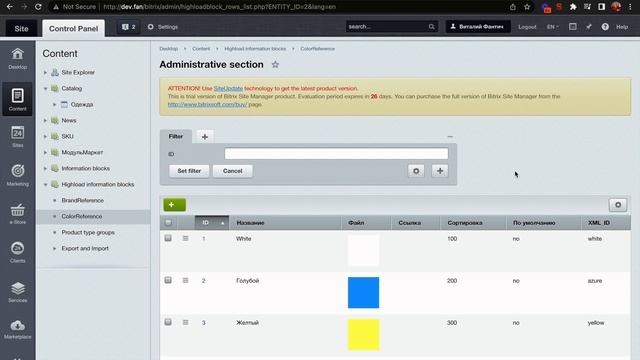Expand the News tree node
The height and width of the screenshot is (360, 640).
(45, 120)
